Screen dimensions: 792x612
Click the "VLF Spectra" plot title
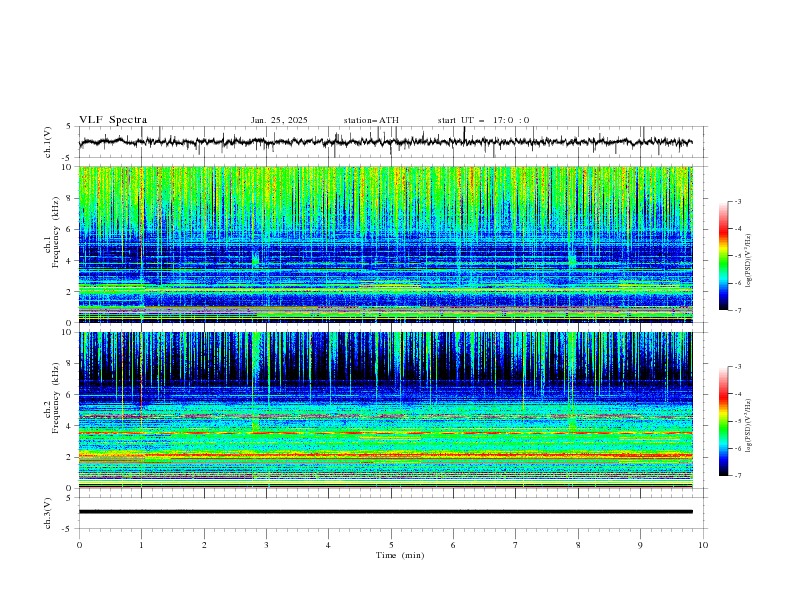pos(113,120)
